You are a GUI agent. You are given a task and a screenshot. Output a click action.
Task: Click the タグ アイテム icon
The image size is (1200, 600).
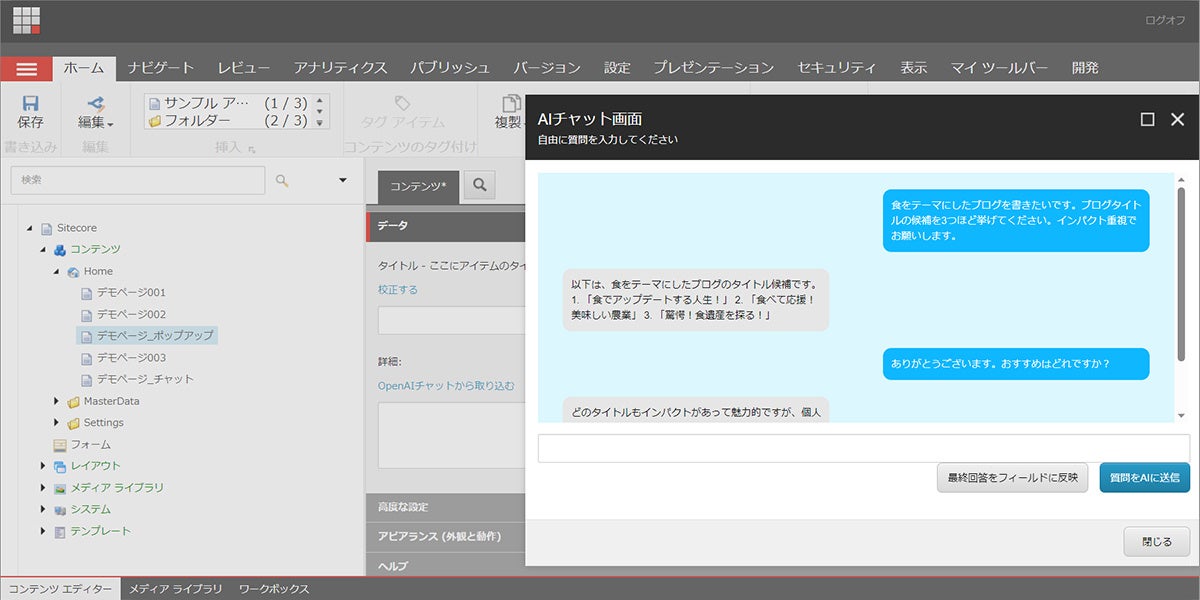coord(403,105)
